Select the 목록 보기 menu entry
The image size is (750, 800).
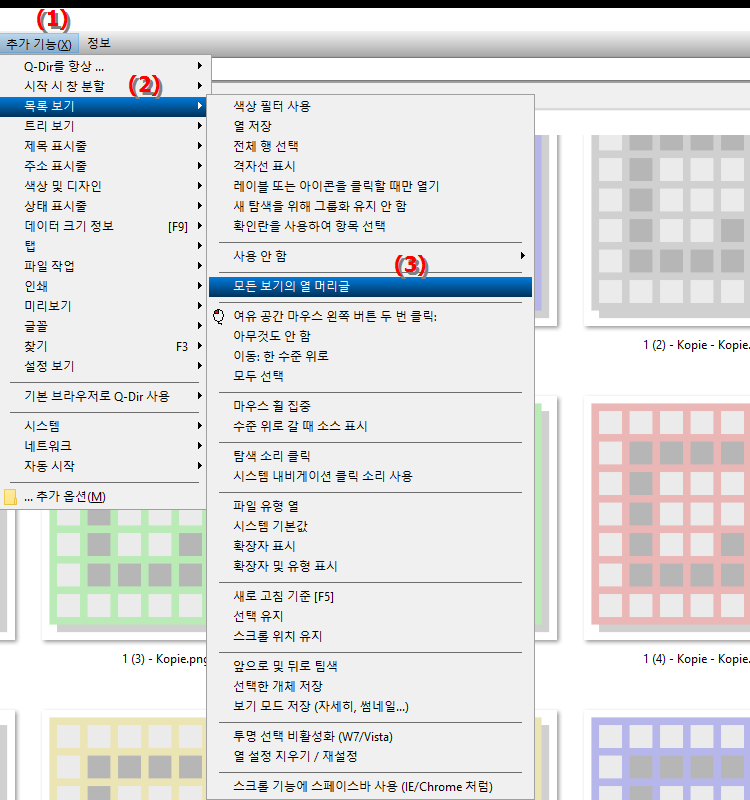coord(105,106)
